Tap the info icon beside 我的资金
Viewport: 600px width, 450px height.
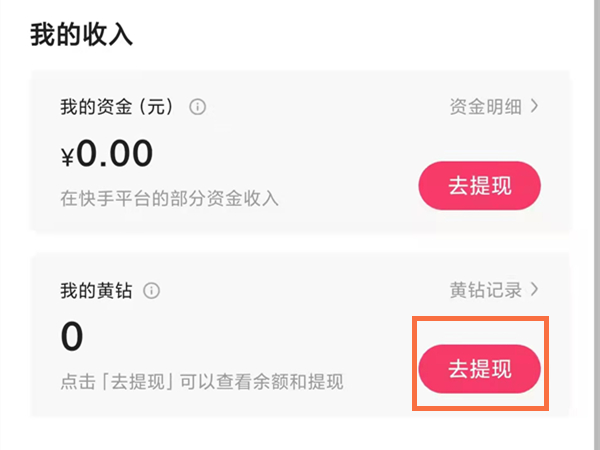pyautogui.click(x=198, y=107)
